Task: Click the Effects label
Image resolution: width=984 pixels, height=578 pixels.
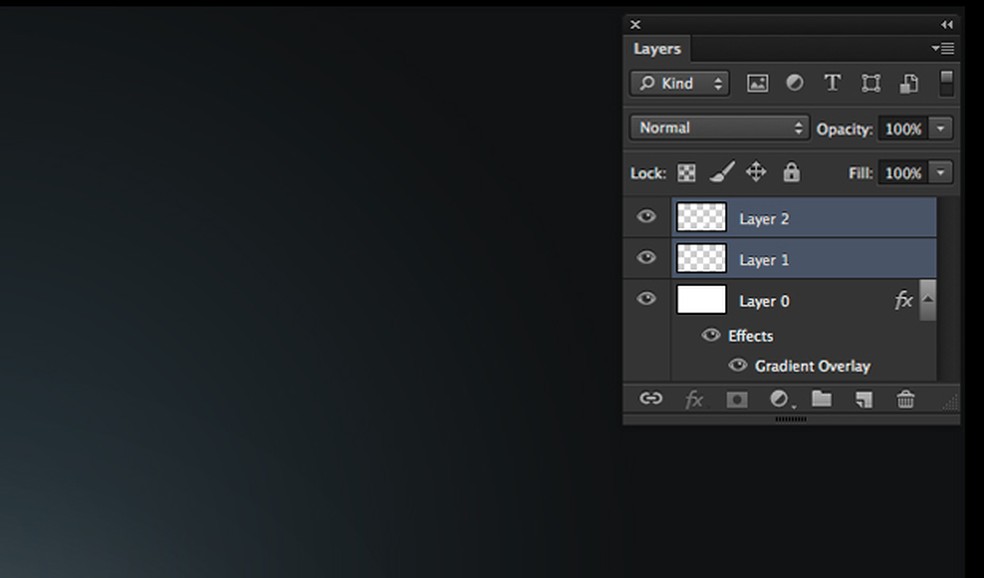Action: (x=751, y=336)
